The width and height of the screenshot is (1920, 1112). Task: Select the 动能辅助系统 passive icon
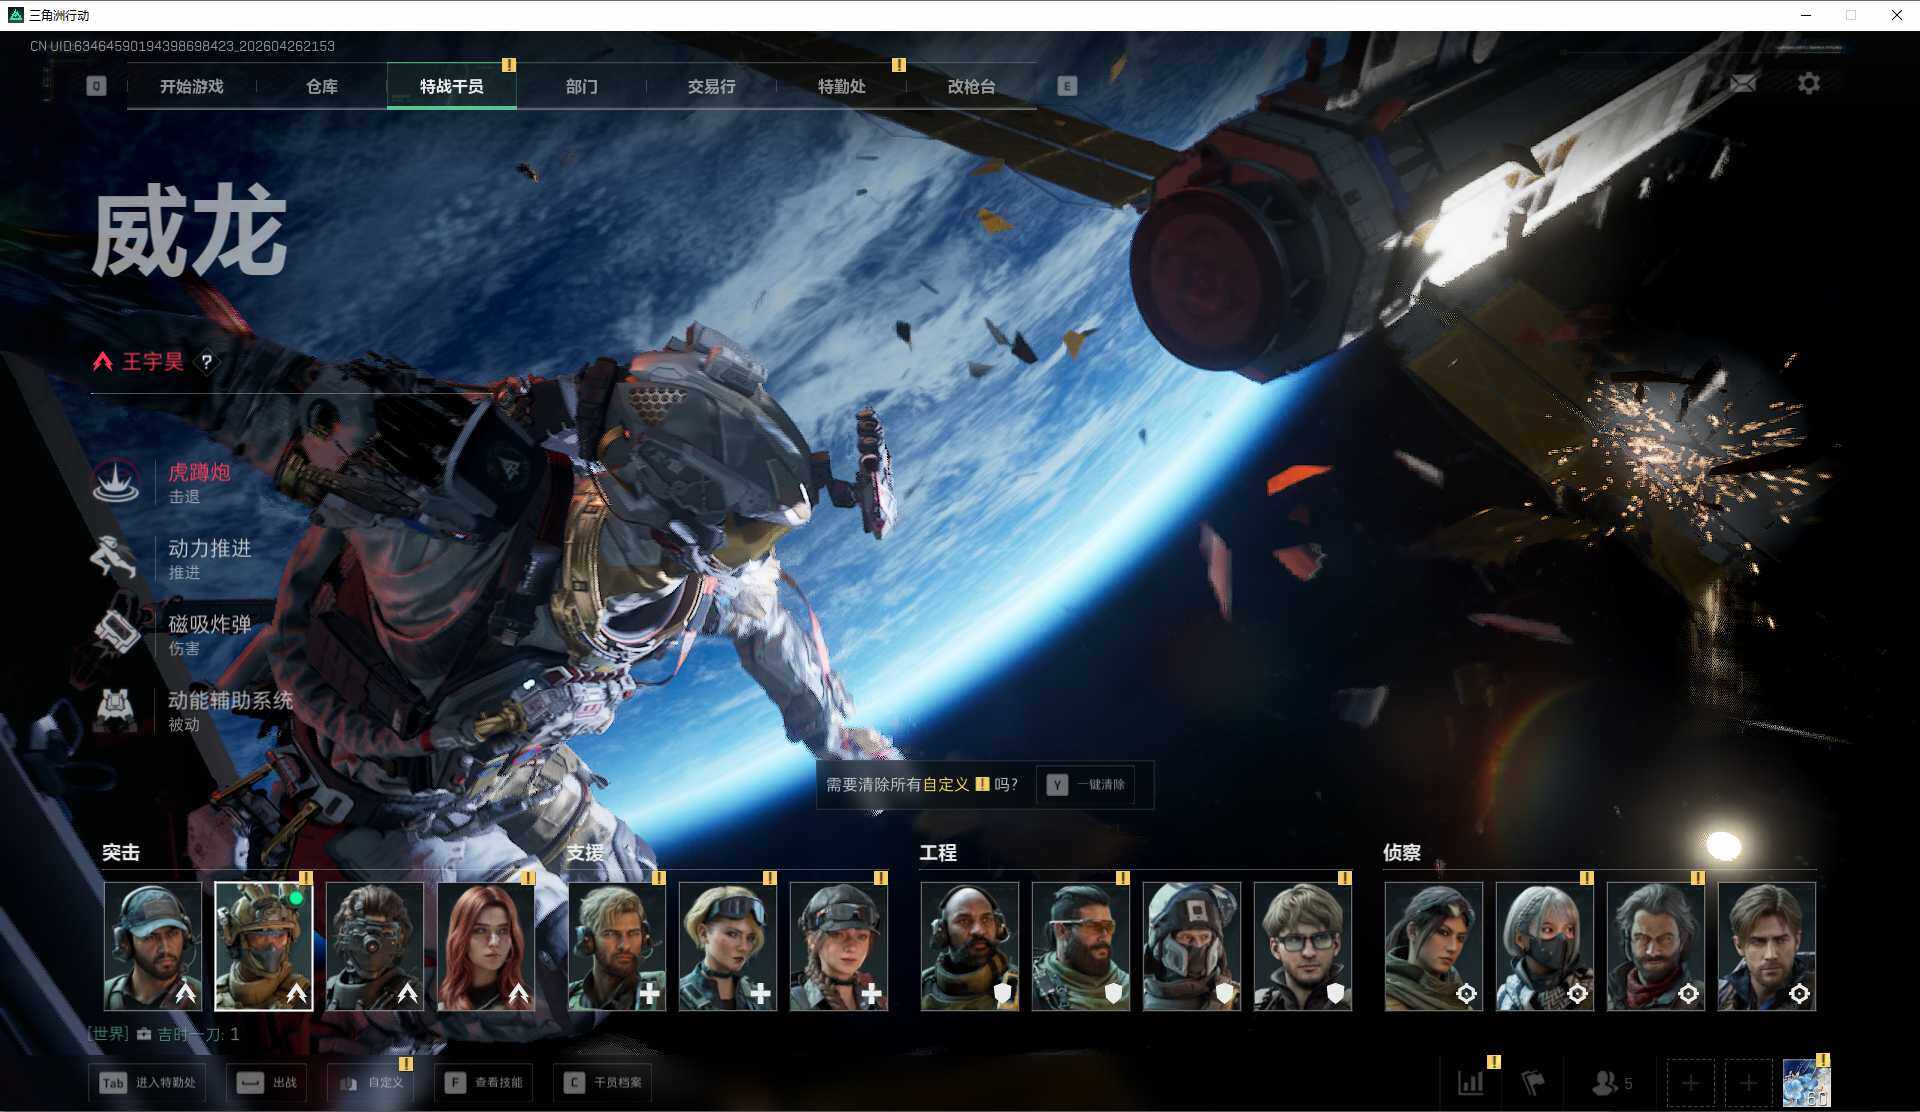pyautogui.click(x=116, y=710)
